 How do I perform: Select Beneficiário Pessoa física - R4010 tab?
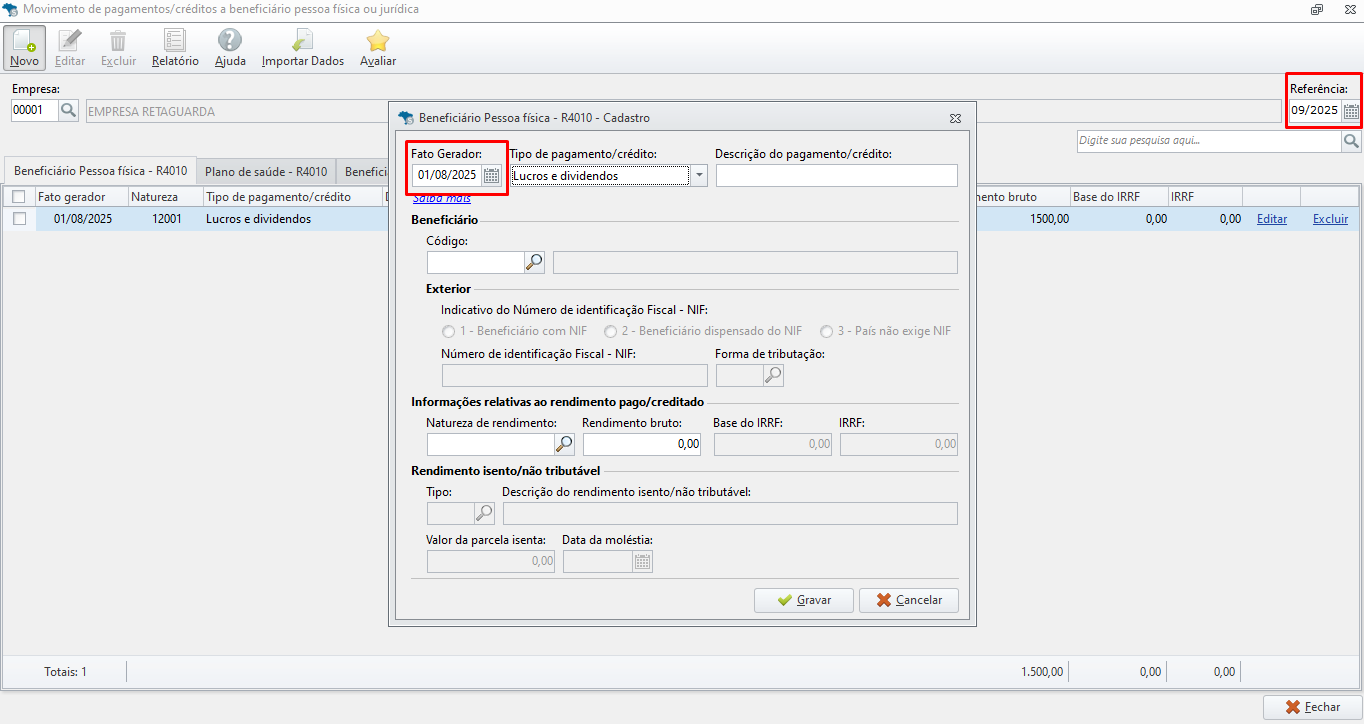tap(100, 171)
